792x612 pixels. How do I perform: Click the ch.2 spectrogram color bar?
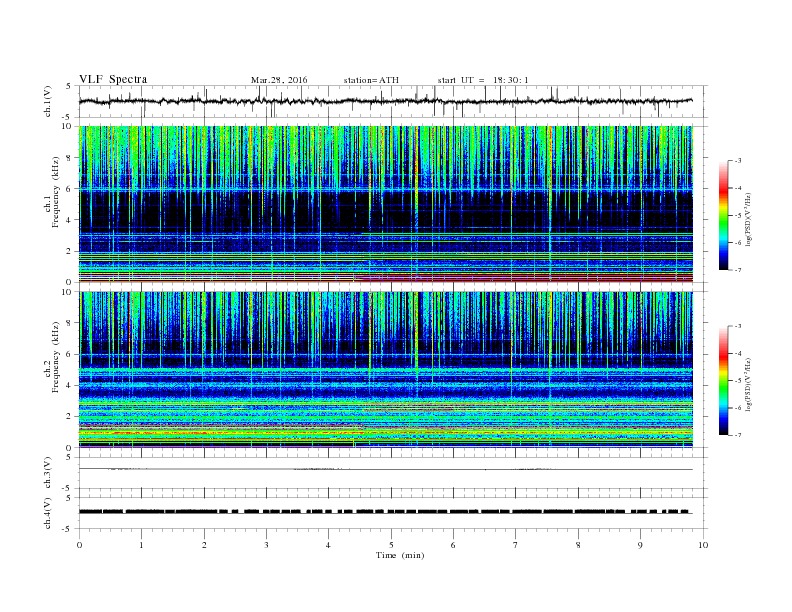723,381
